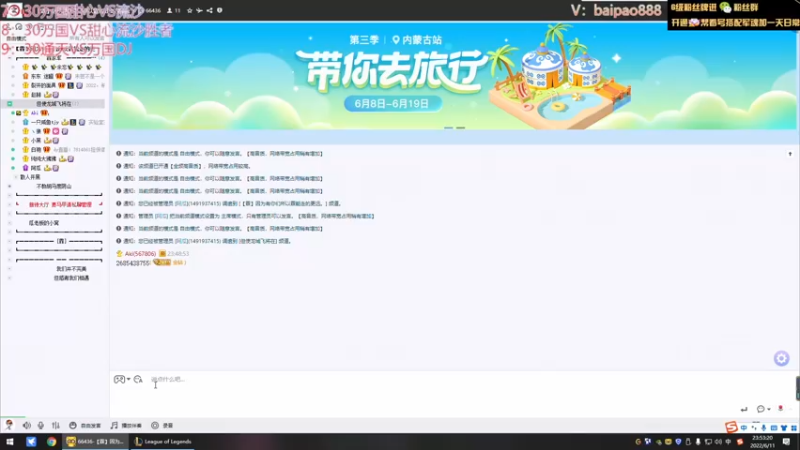Click the red flower gift icon
The height and width of the screenshot is (450, 800).
point(780,409)
